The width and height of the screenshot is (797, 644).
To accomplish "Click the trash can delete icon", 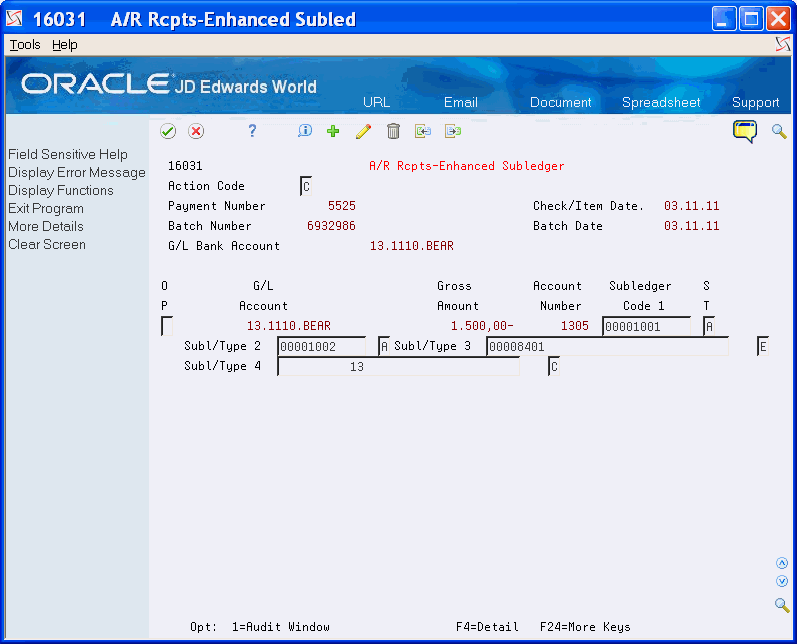I will click(x=393, y=131).
